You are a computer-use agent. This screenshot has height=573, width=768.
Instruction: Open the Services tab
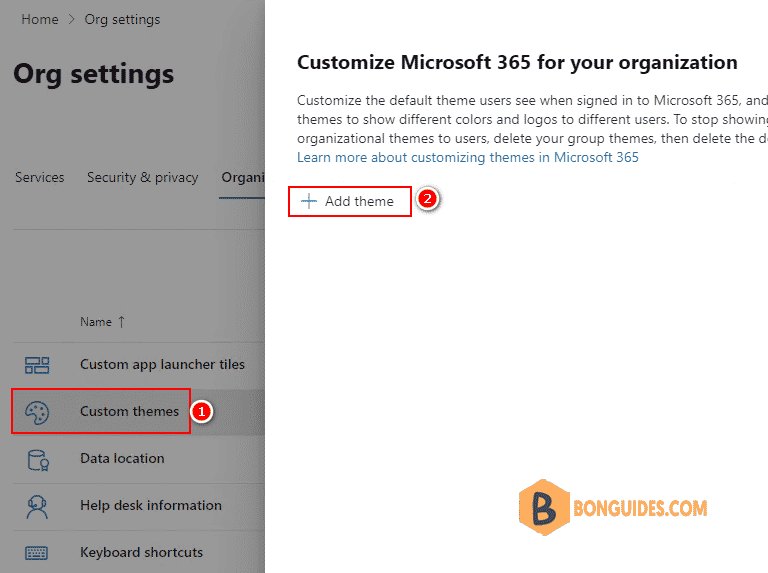tap(40, 177)
